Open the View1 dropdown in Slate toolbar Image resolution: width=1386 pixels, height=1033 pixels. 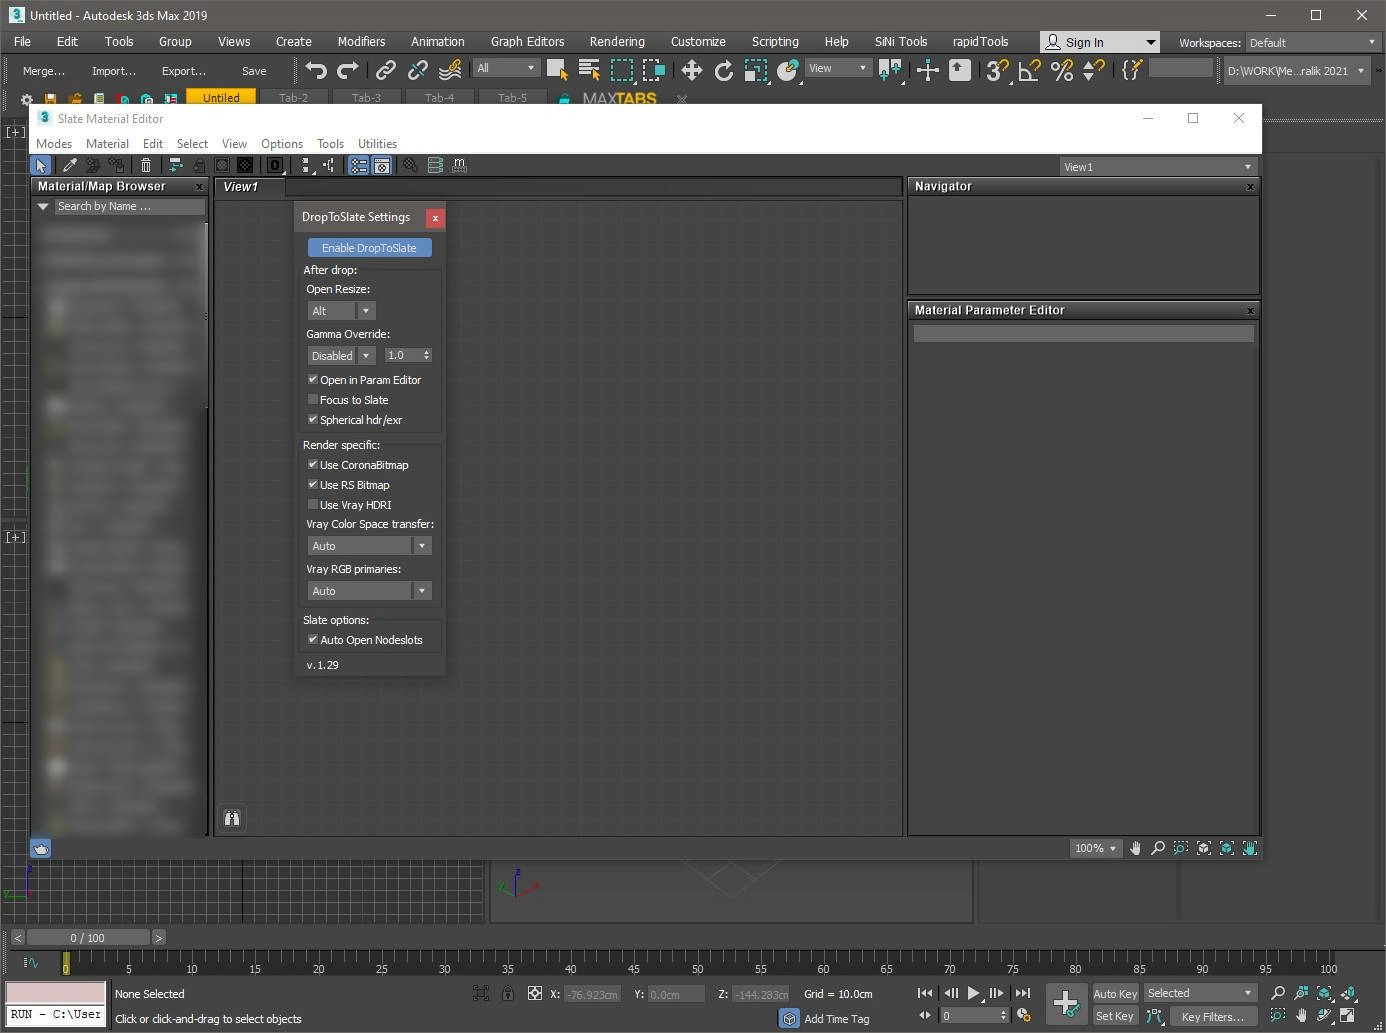point(1158,167)
